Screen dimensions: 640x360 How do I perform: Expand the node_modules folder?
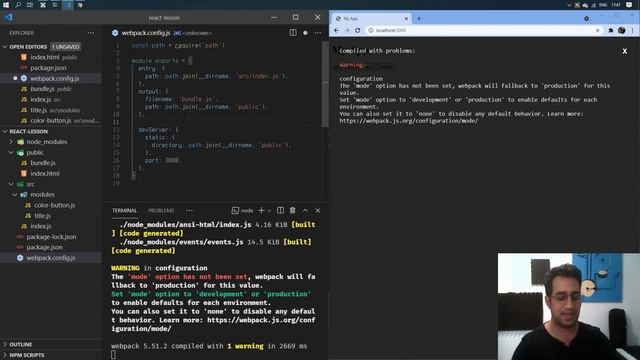point(47,142)
